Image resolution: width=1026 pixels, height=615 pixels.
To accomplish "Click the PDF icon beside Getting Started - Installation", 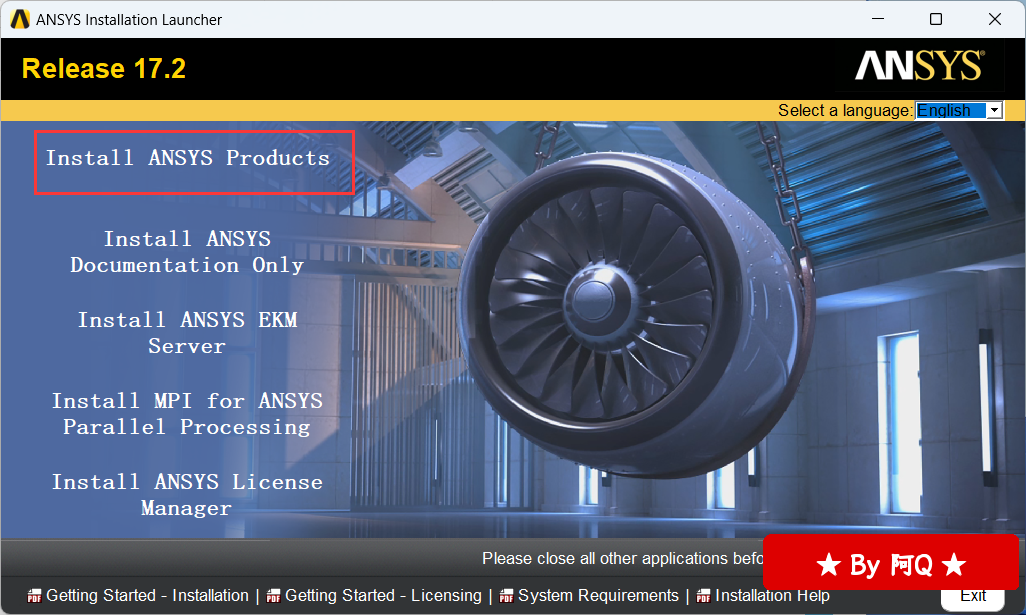I will coord(35,597).
